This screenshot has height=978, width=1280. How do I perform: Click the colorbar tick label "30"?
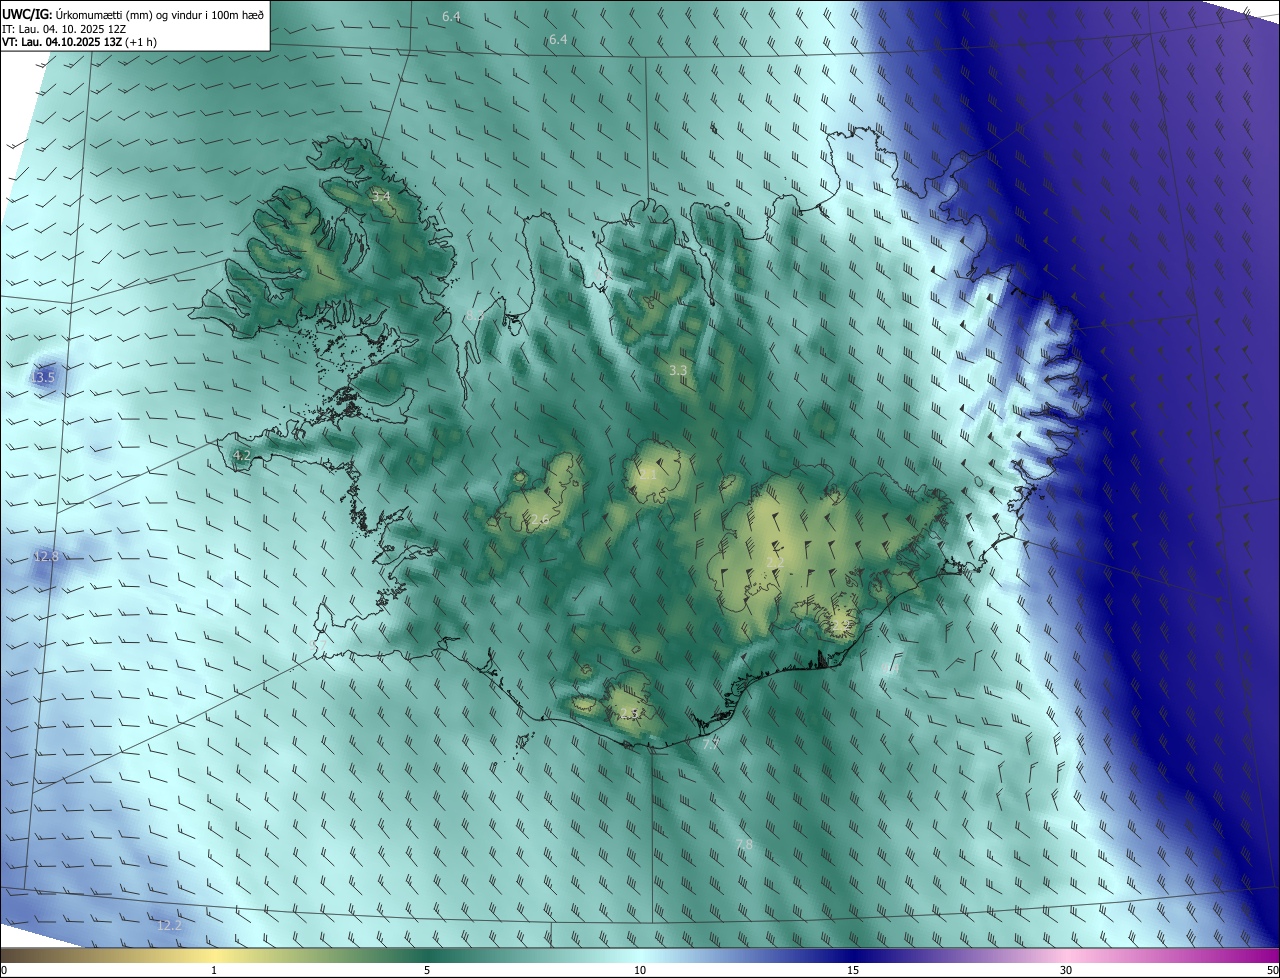pyautogui.click(x=1066, y=971)
